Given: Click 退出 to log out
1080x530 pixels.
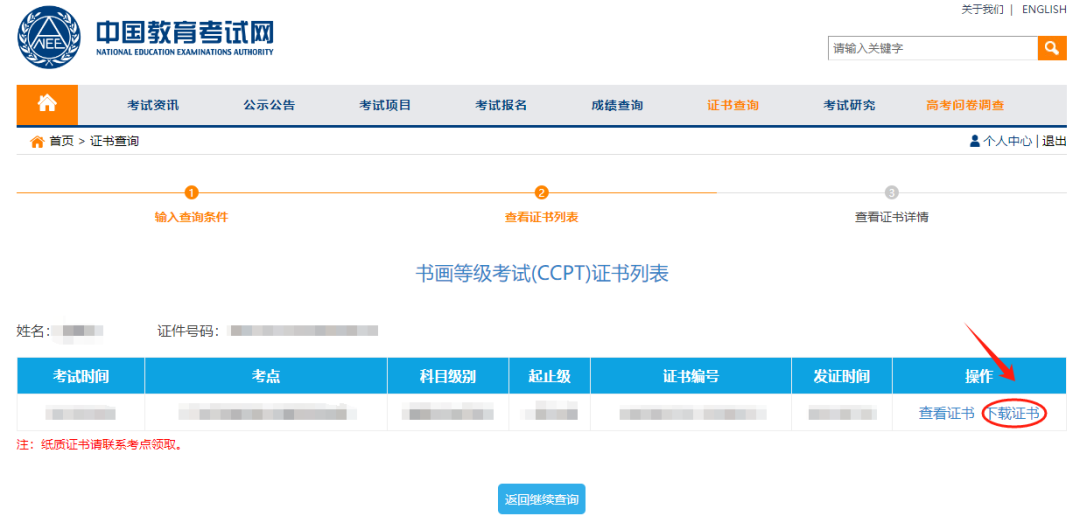Looking at the screenshot, I should click(x=1054, y=141).
